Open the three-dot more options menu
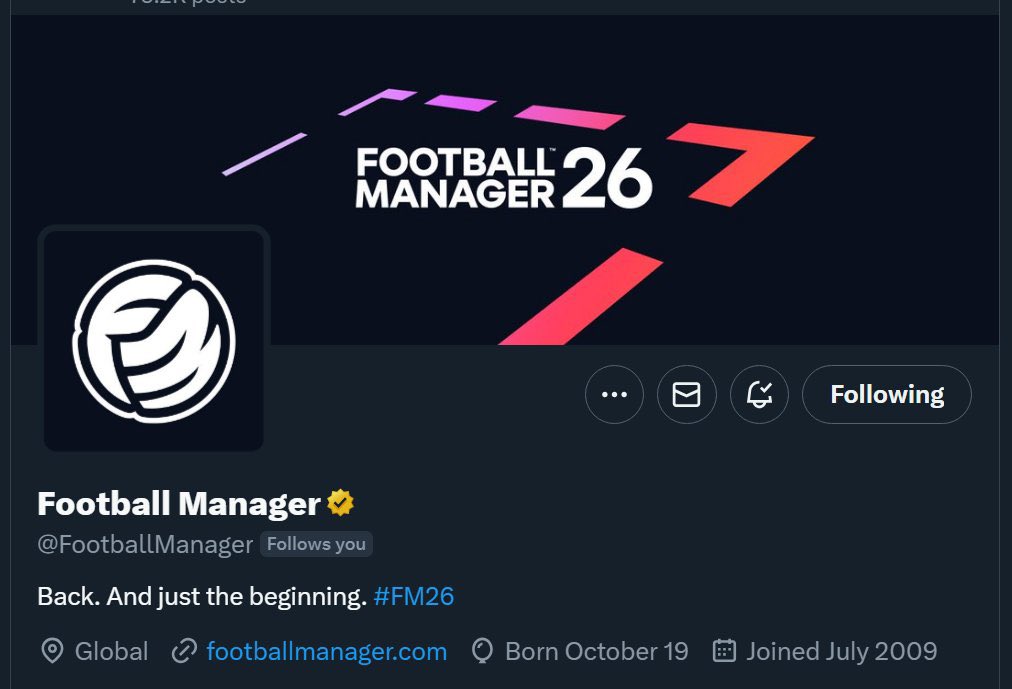This screenshot has width=1012, height=689. click(614, 394)
